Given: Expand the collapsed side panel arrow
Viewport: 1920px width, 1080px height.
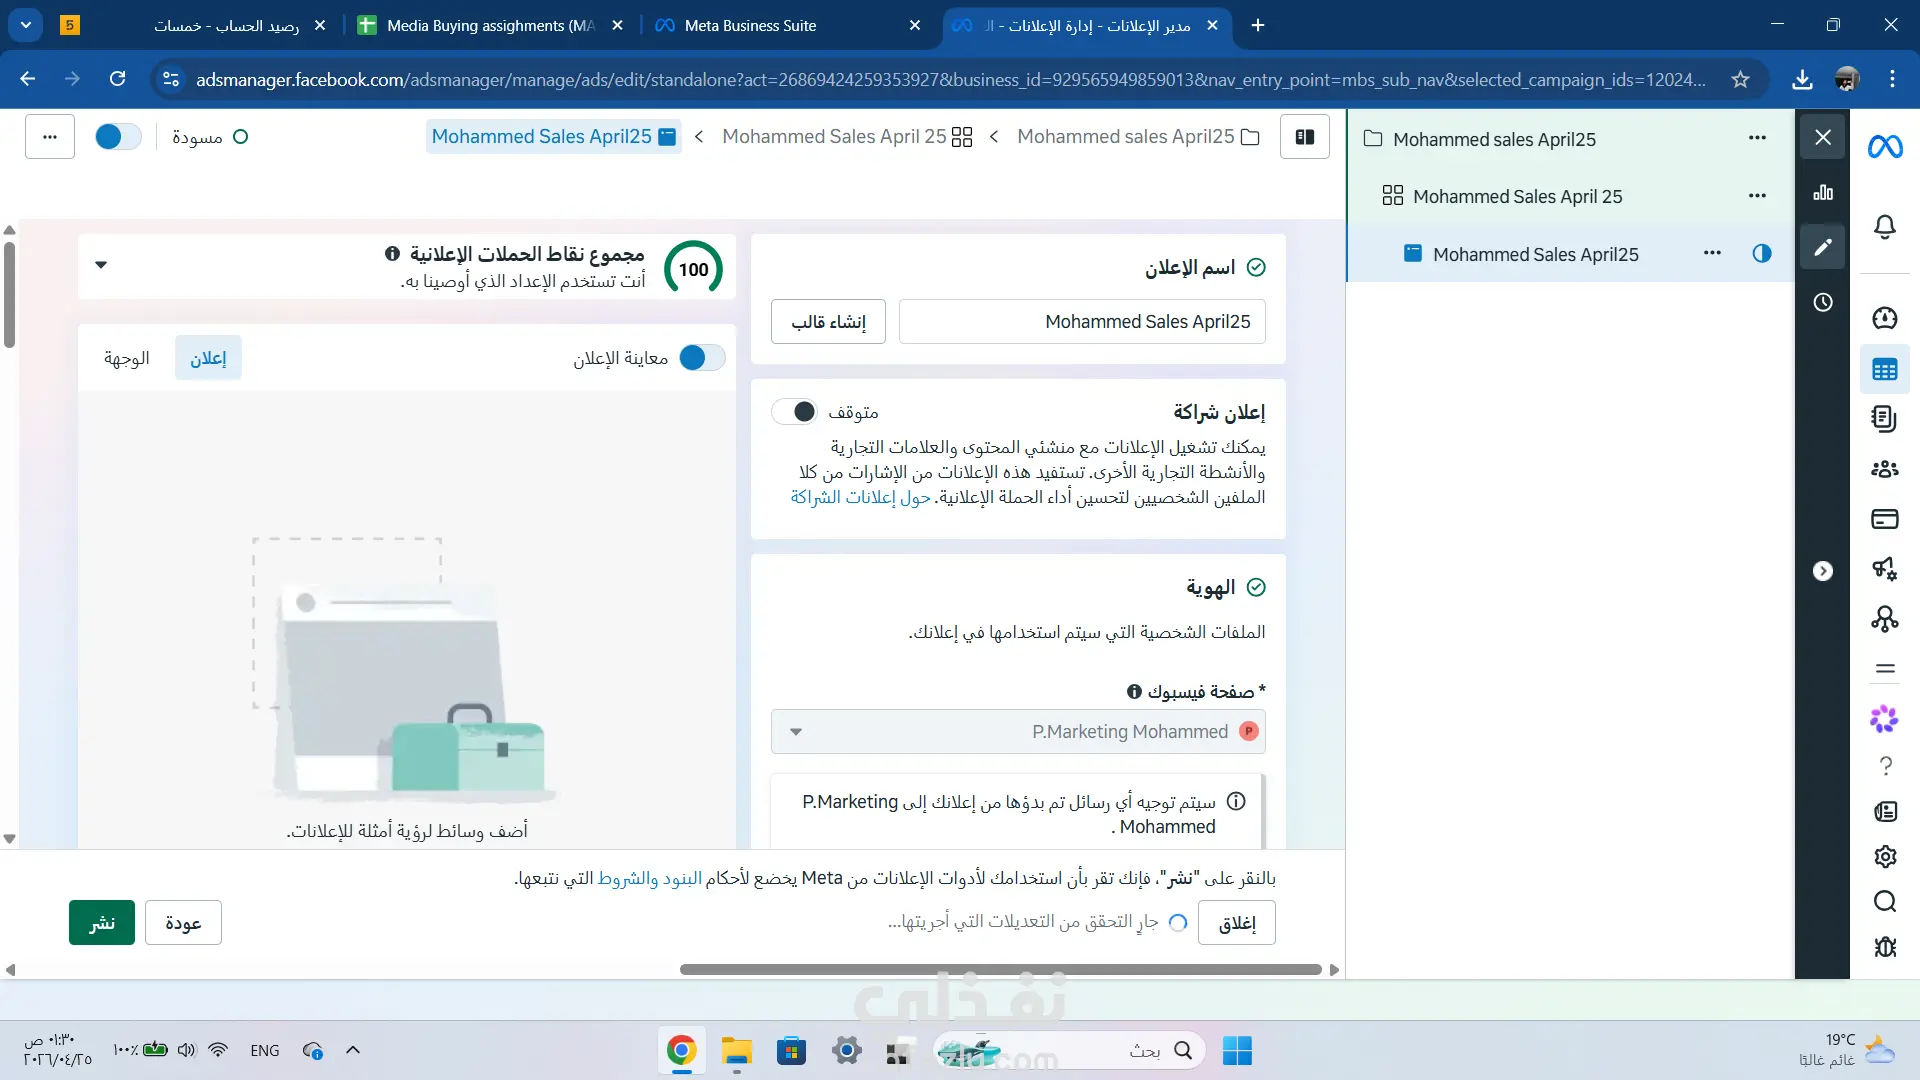Looking at the screenshot, I should 1823,571.
